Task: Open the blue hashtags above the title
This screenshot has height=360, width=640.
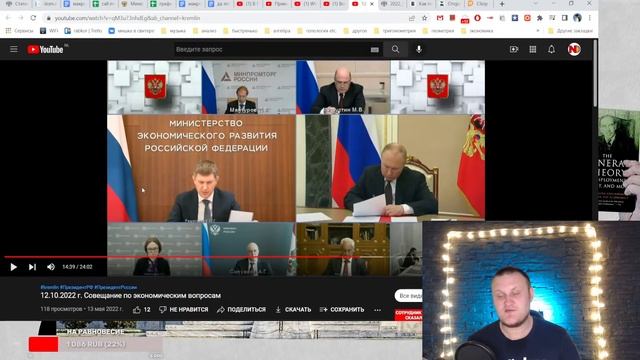Action: (x=89, y=287)
